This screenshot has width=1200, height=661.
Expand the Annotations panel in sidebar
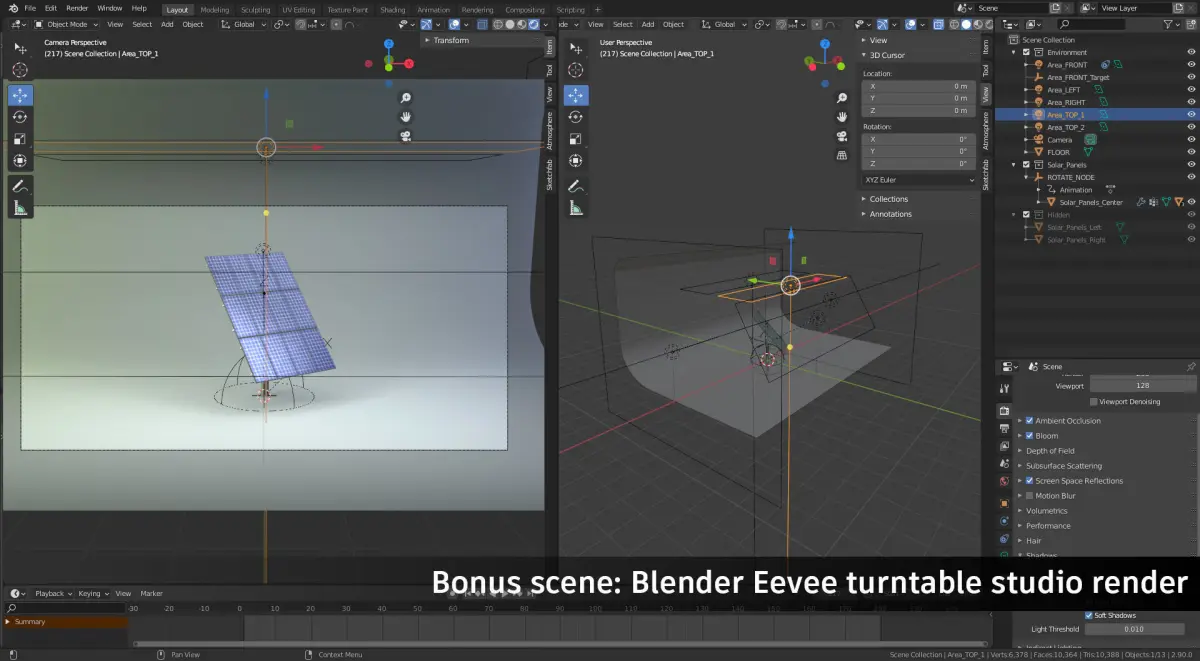pos(890,214)
